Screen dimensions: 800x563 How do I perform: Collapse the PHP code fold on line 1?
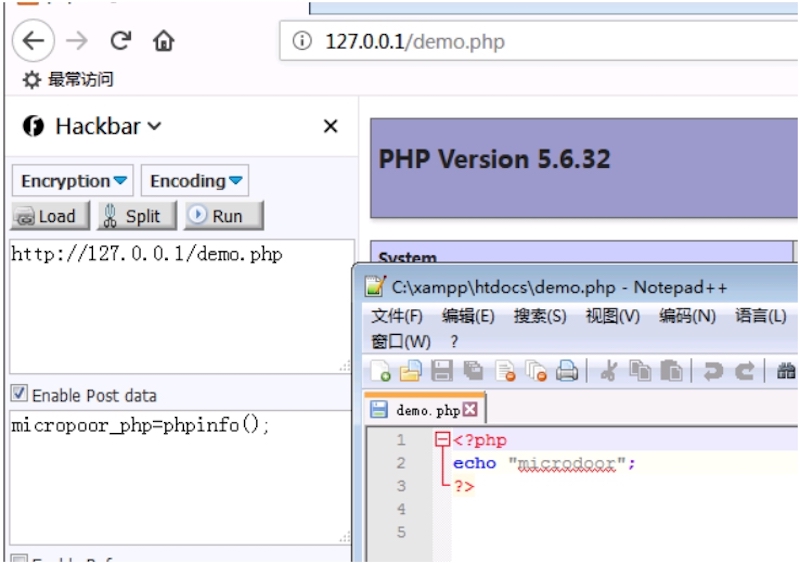(442, 440)
